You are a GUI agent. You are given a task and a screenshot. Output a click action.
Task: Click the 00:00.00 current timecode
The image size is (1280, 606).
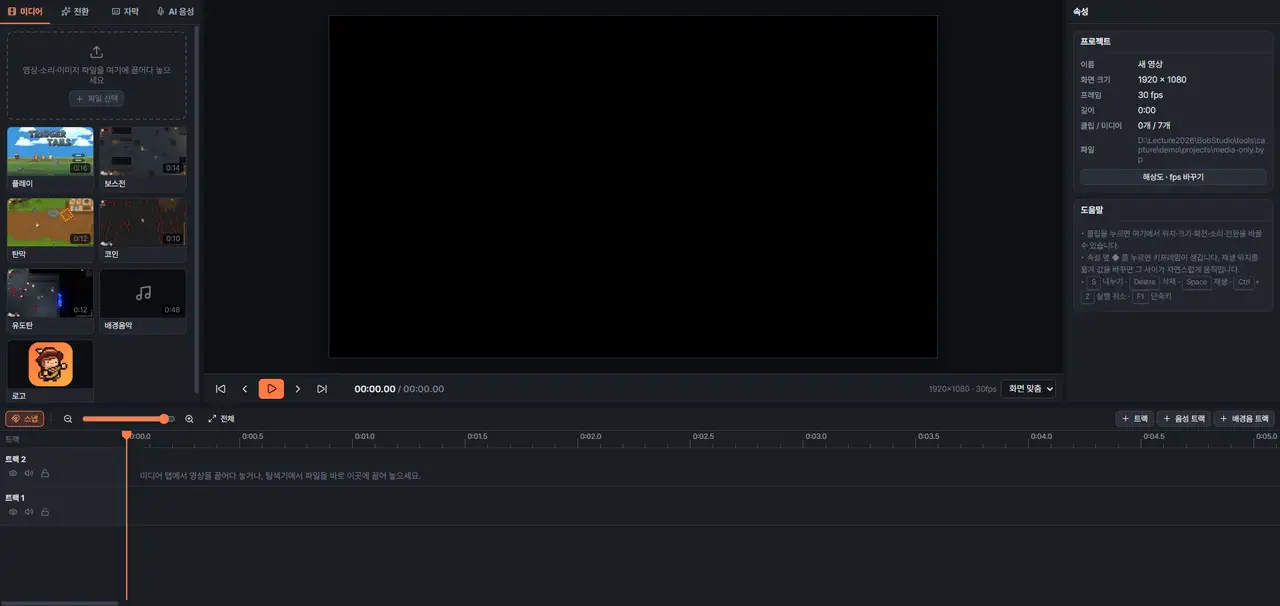point(375,389)
